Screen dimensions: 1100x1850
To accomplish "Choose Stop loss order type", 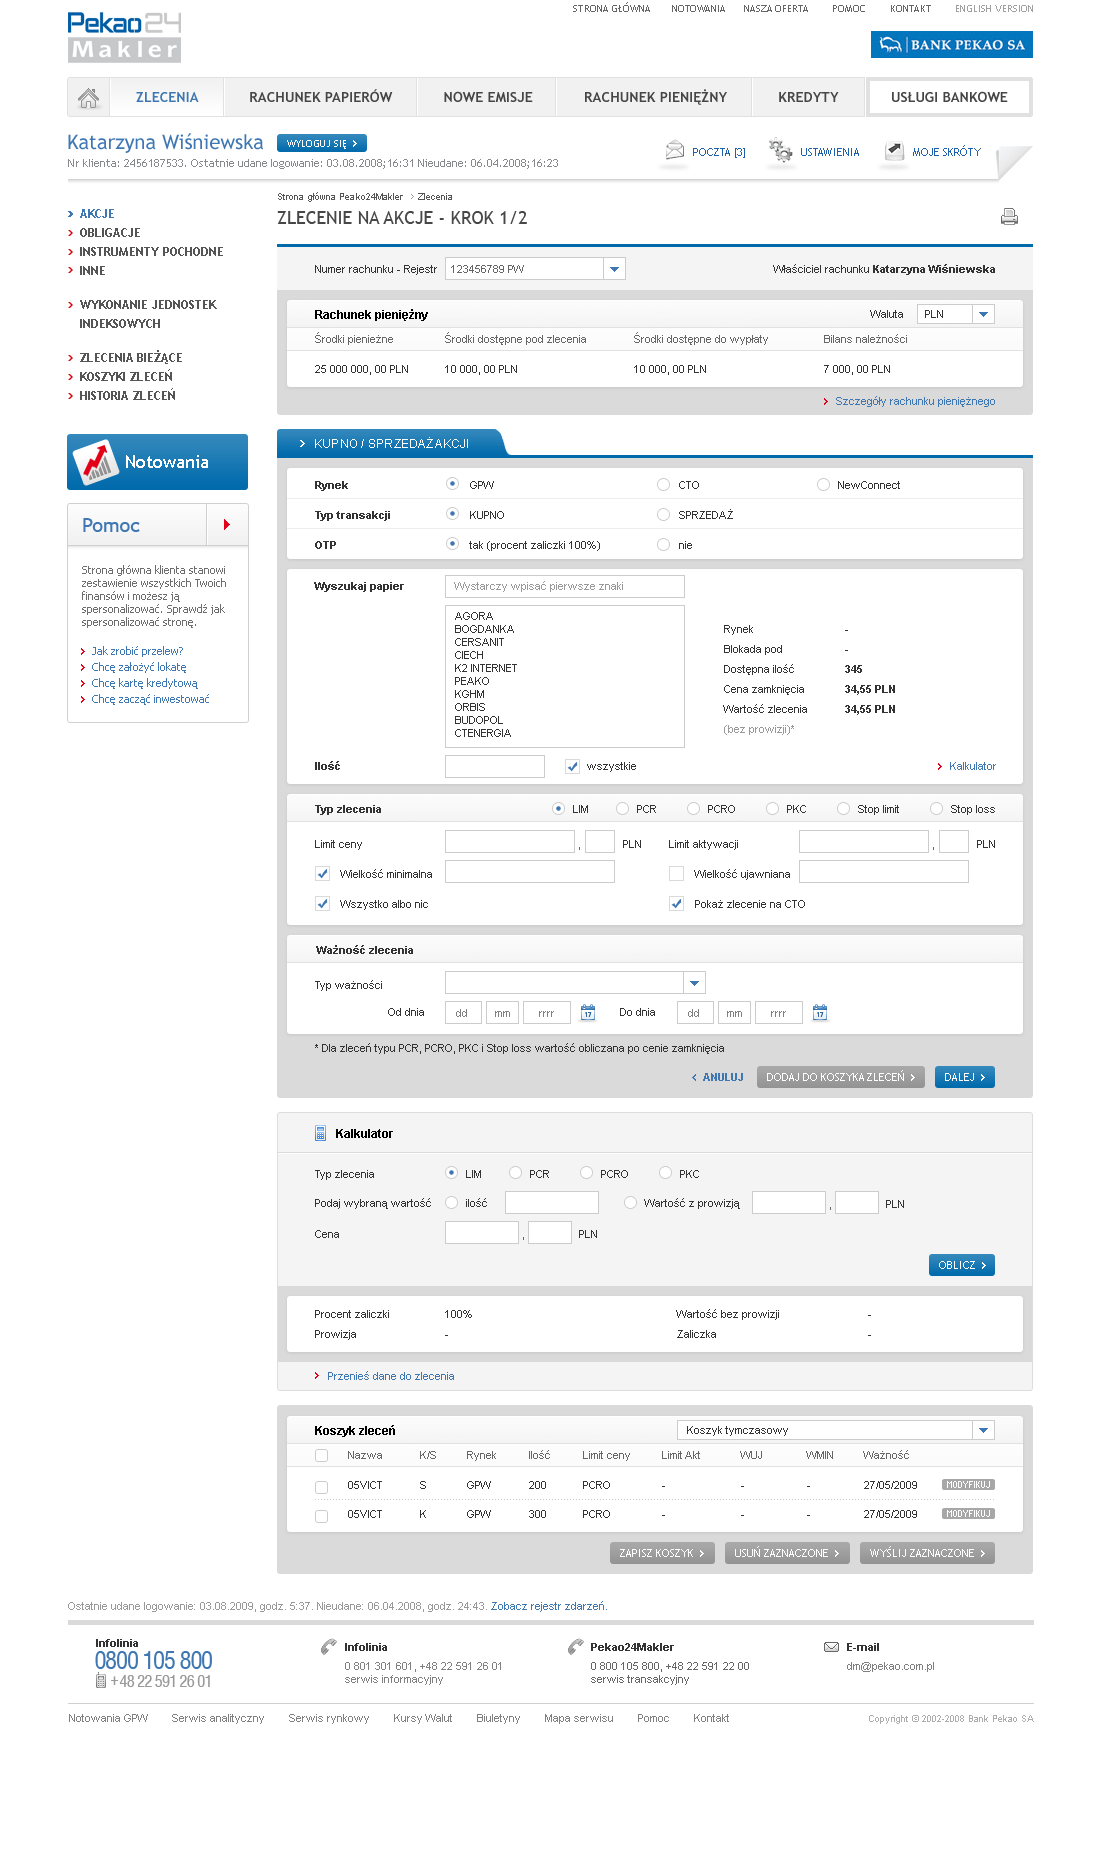I will 936,809.
